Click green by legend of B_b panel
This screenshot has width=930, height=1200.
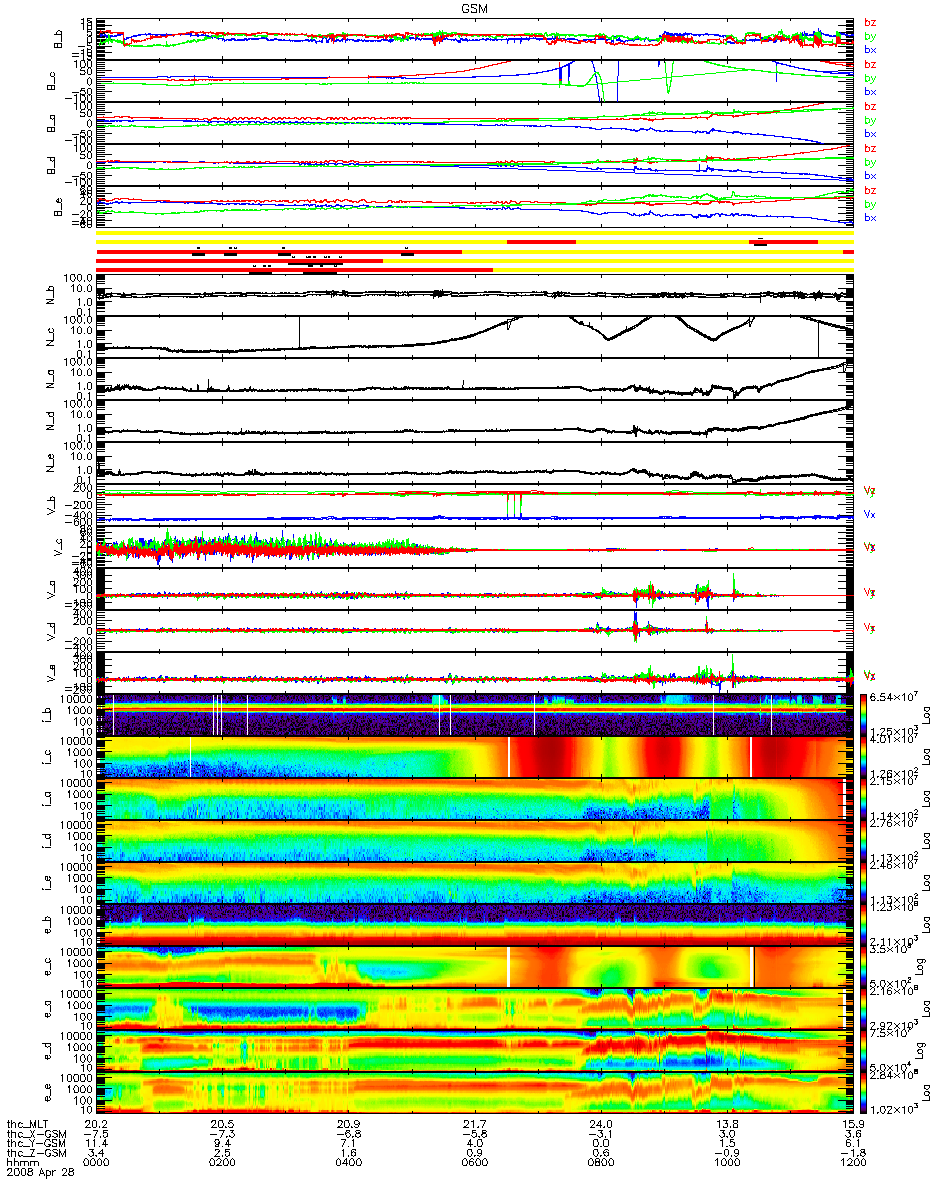(x=869, y=35)
